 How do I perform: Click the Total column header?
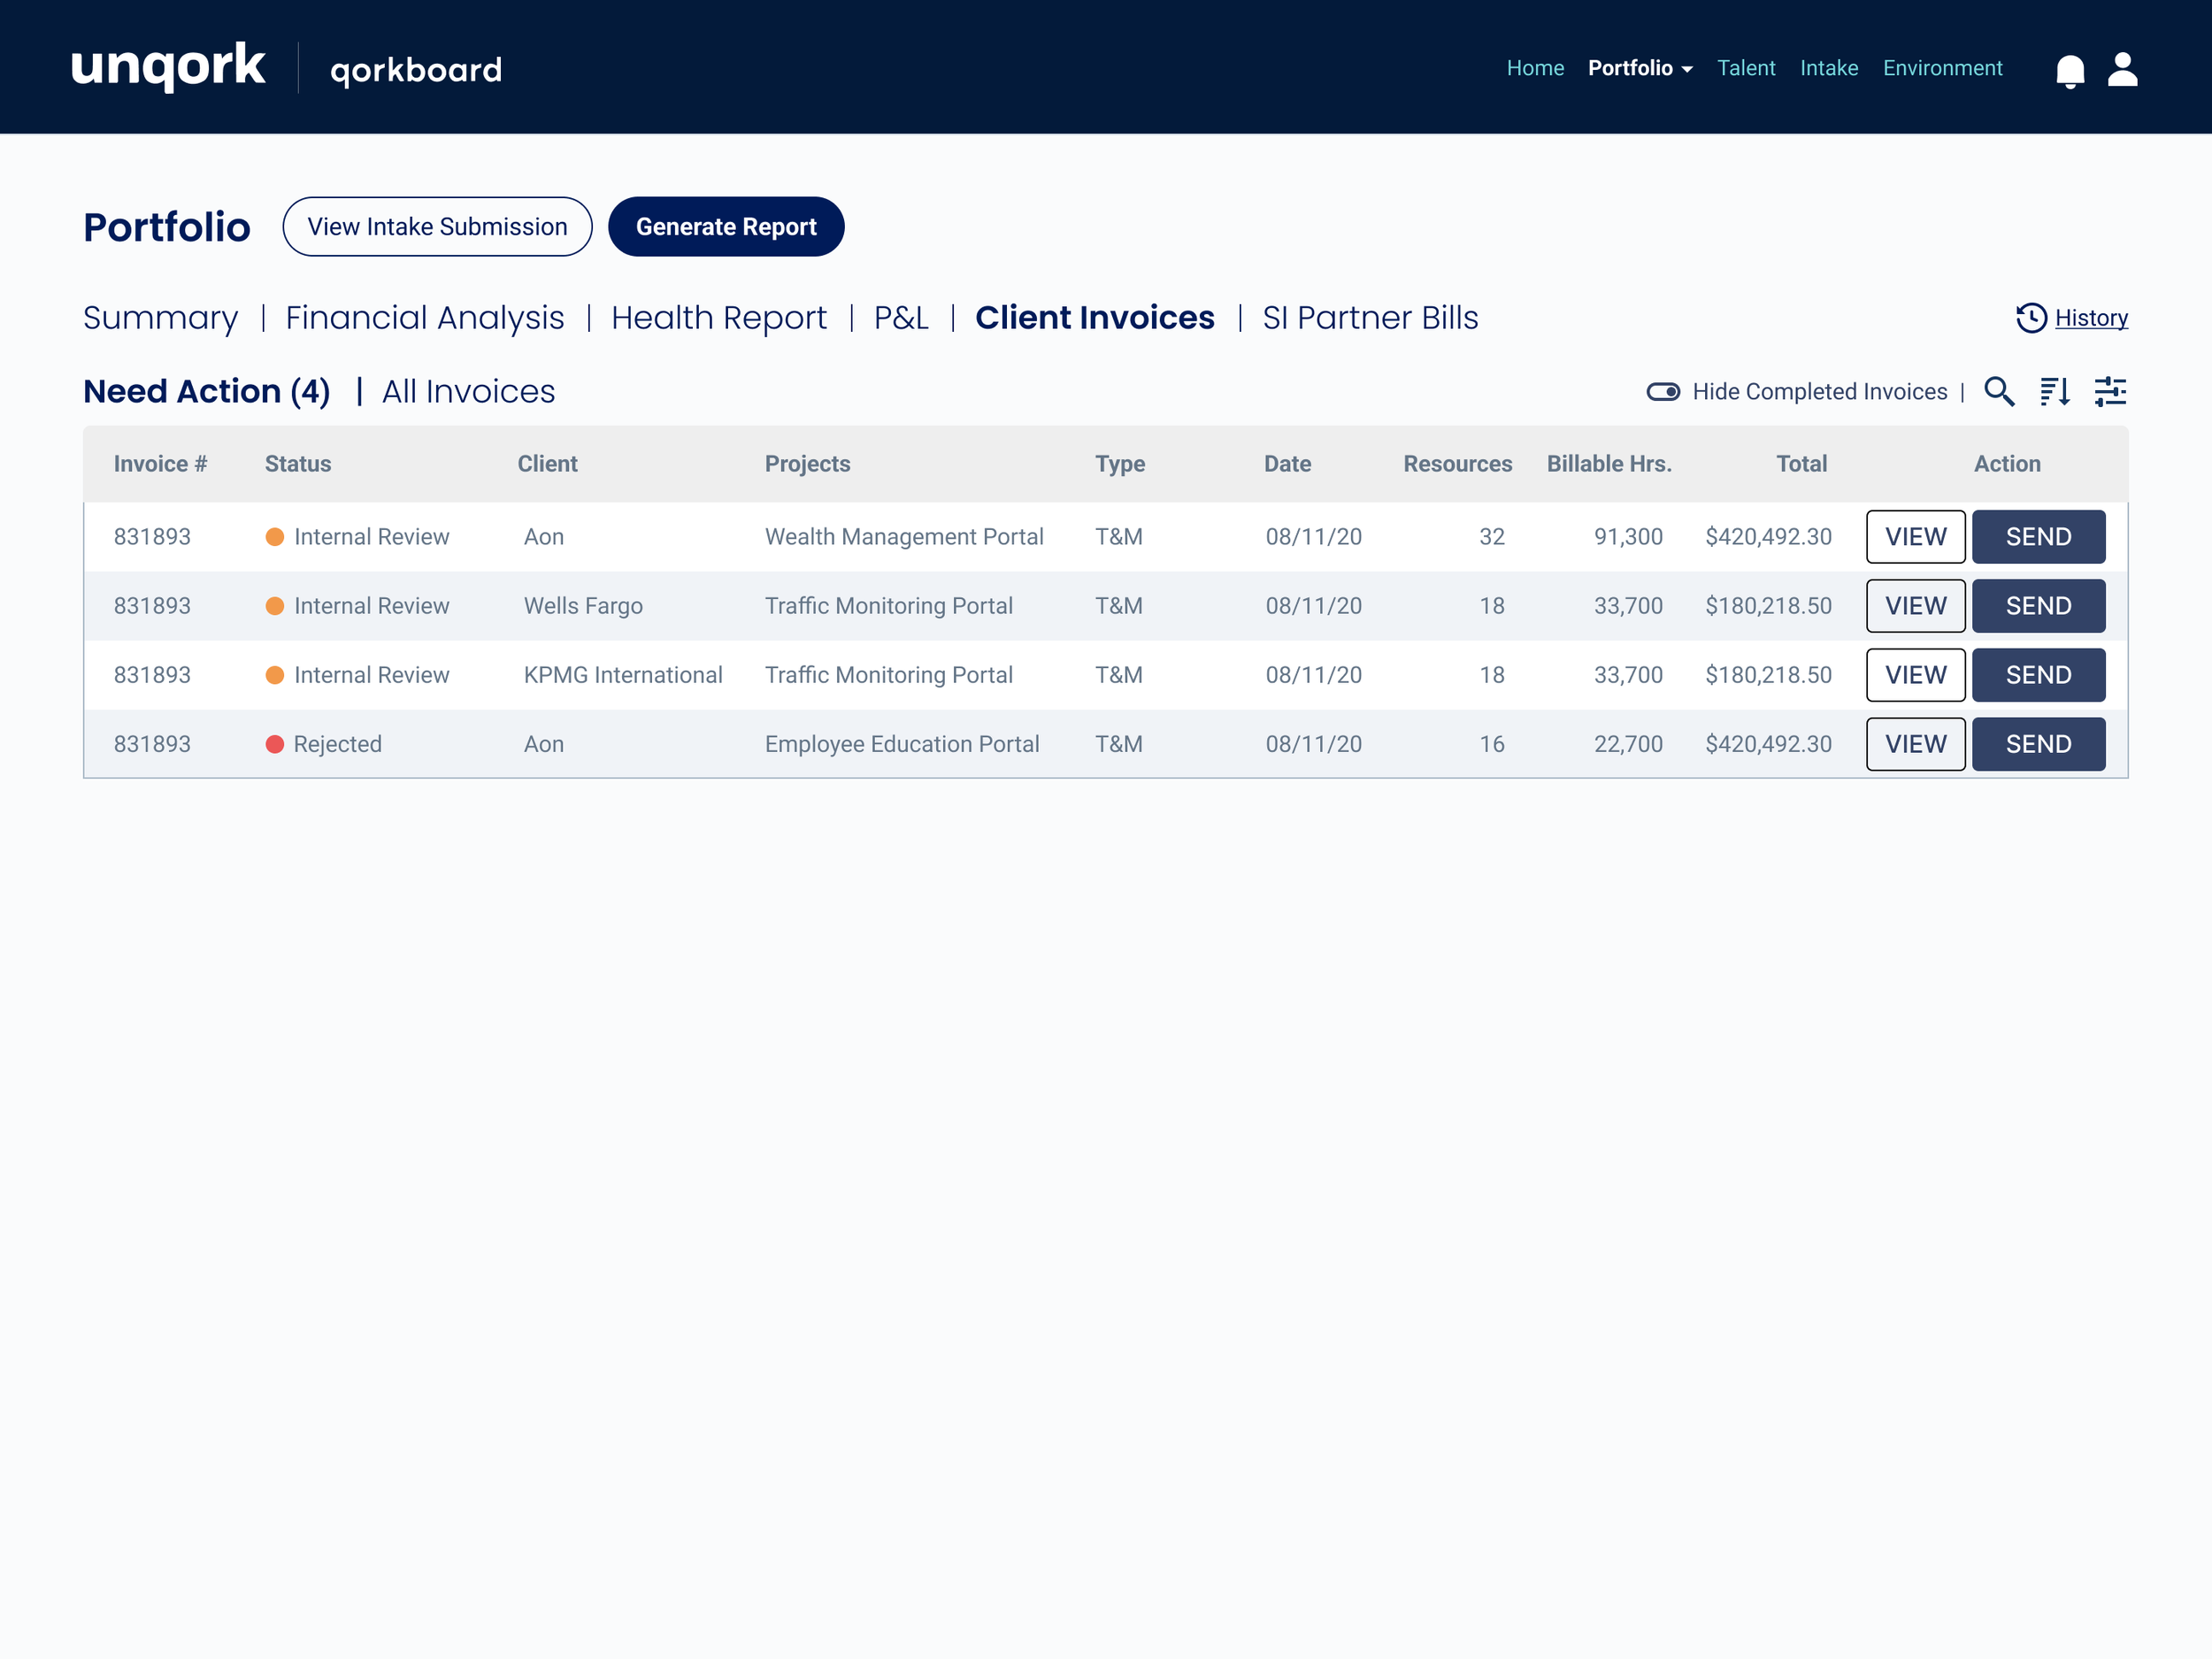1800,464
